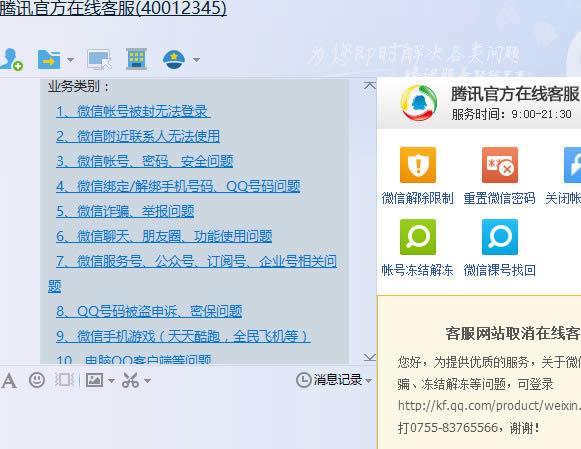581x449 pixels.
Task: Click the 微信解除限制 orange shield icon
Action: [x=418, y=165]
